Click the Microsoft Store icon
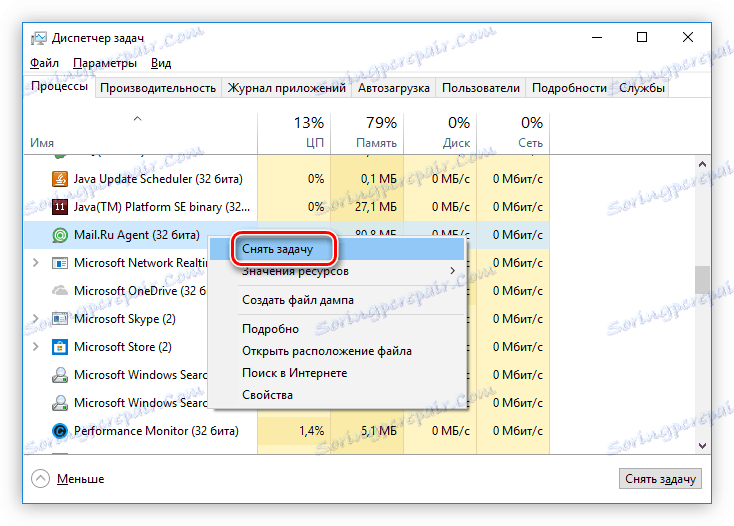 coord(59,347)
